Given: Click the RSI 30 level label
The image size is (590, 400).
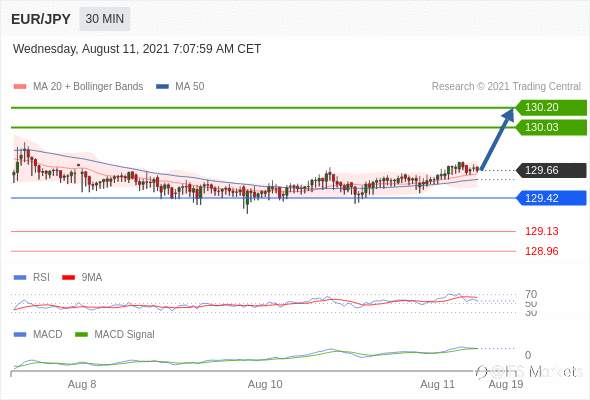Looking at the screenshot, I should 531,313.
